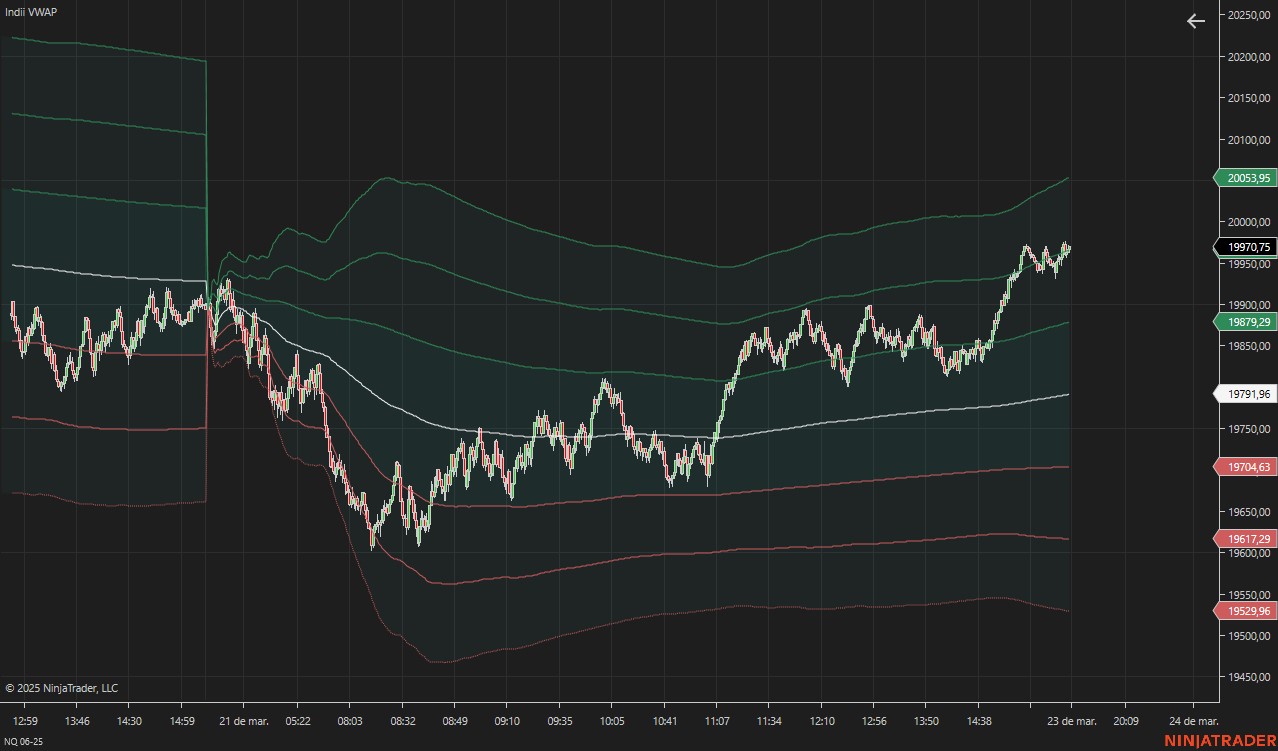Click the 19450,00 price axis label
Viewport: 1278px width, 751px height.
(1250, 677)
